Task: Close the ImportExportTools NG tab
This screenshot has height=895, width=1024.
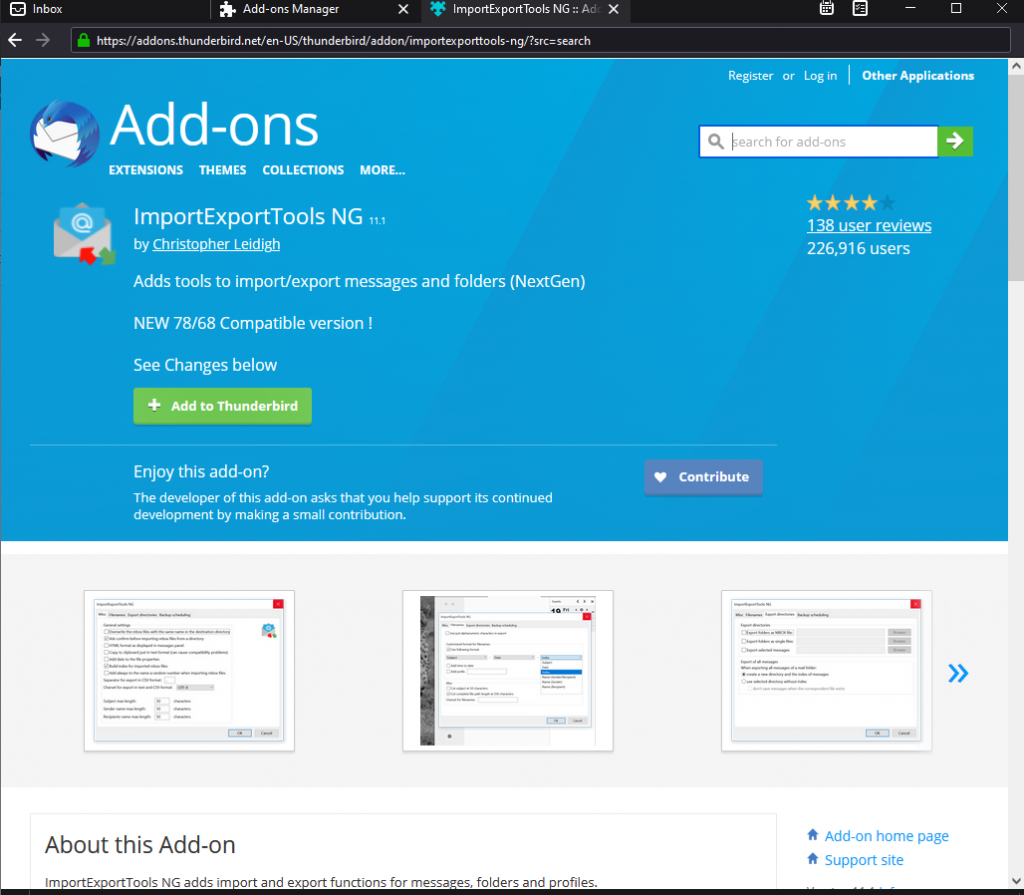Action: [x=614, y=9]
